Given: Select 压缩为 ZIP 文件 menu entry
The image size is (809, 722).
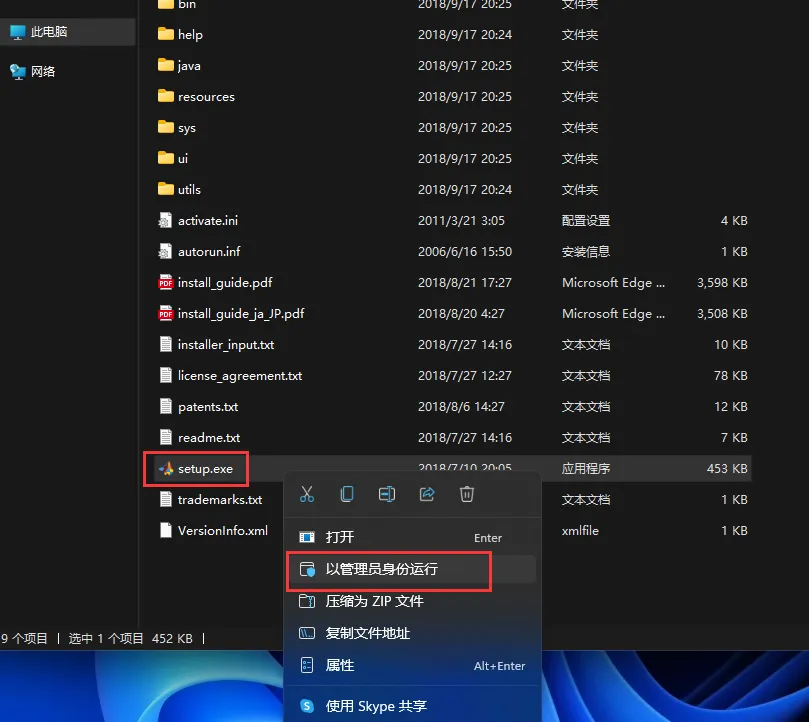Looking at the screenshot, I should pyautogui.click(x=412, y=601).
